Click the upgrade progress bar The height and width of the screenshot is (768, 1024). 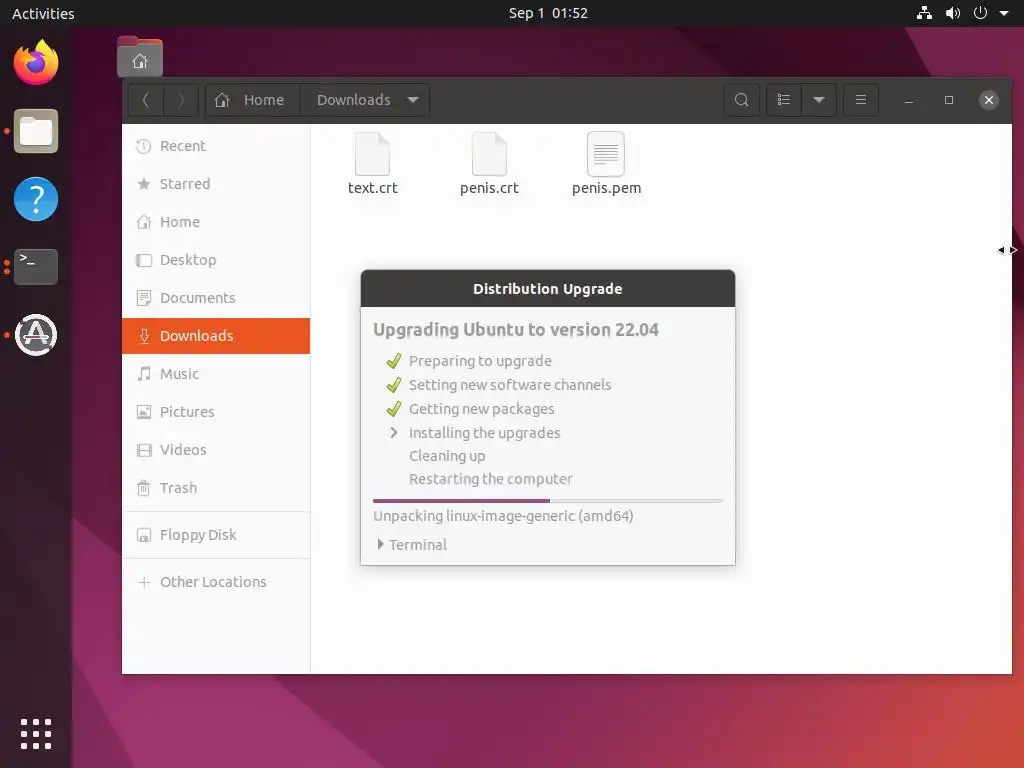pyautogui.click(x=547, y=501)
